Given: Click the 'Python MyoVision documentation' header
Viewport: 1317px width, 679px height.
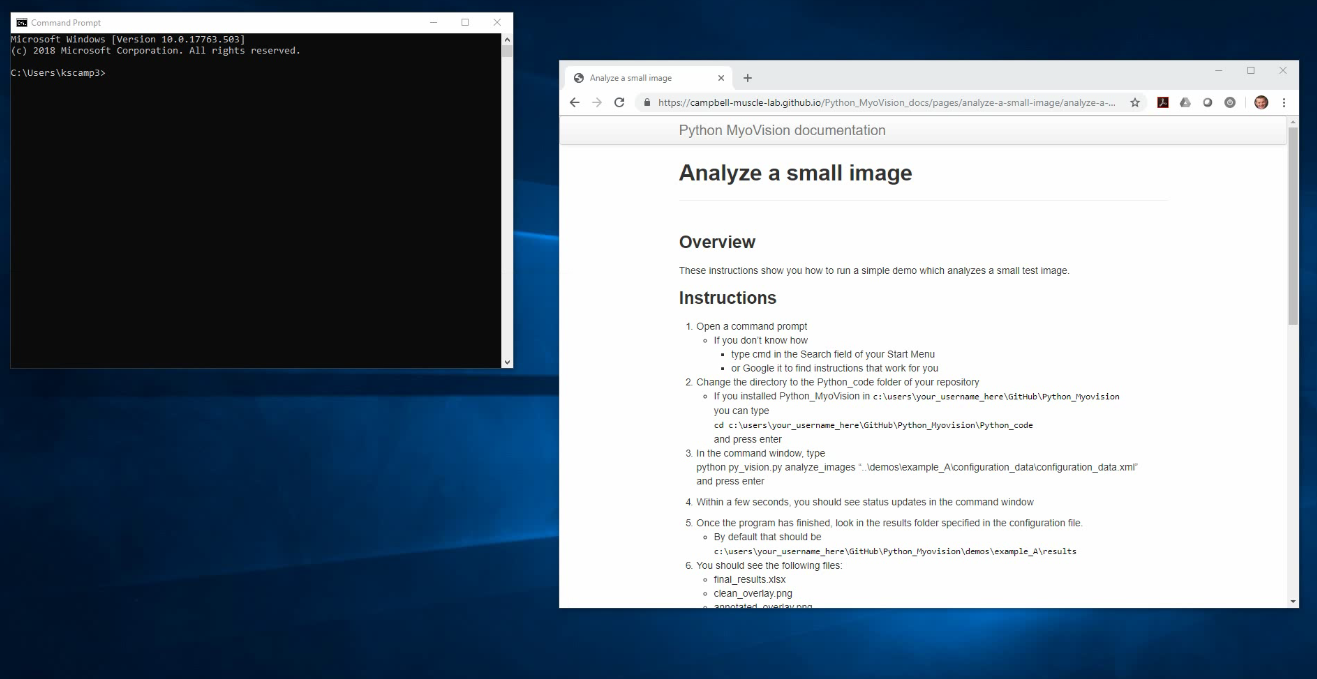Looking at the screenshot, I should pos(782,130).
